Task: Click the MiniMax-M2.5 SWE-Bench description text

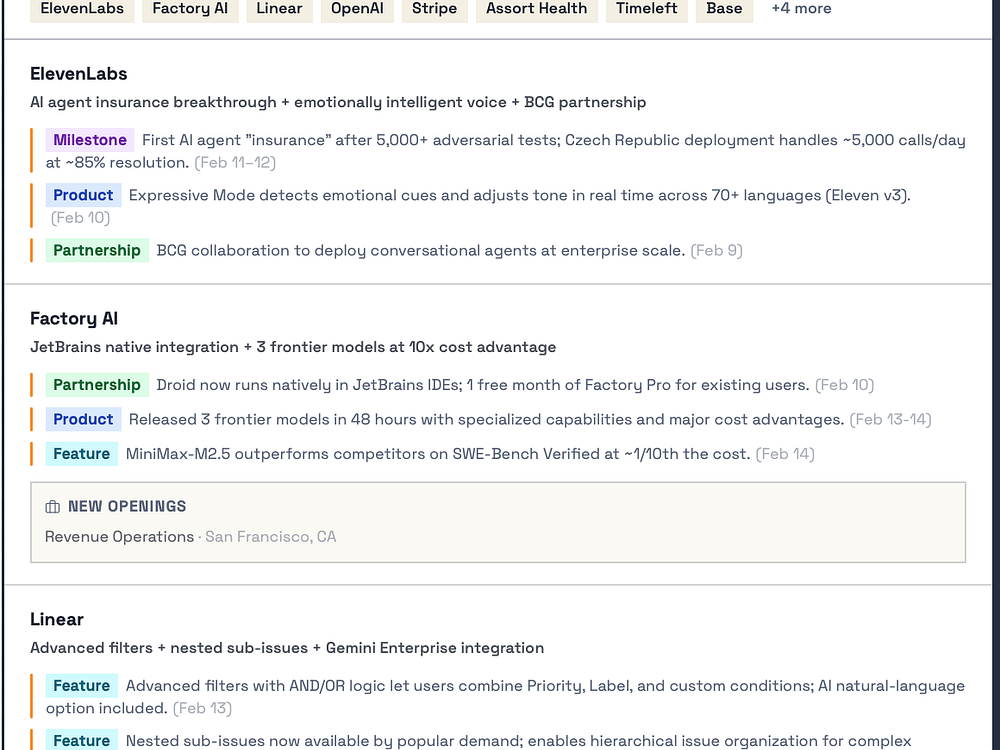Action: coord(438,454)
